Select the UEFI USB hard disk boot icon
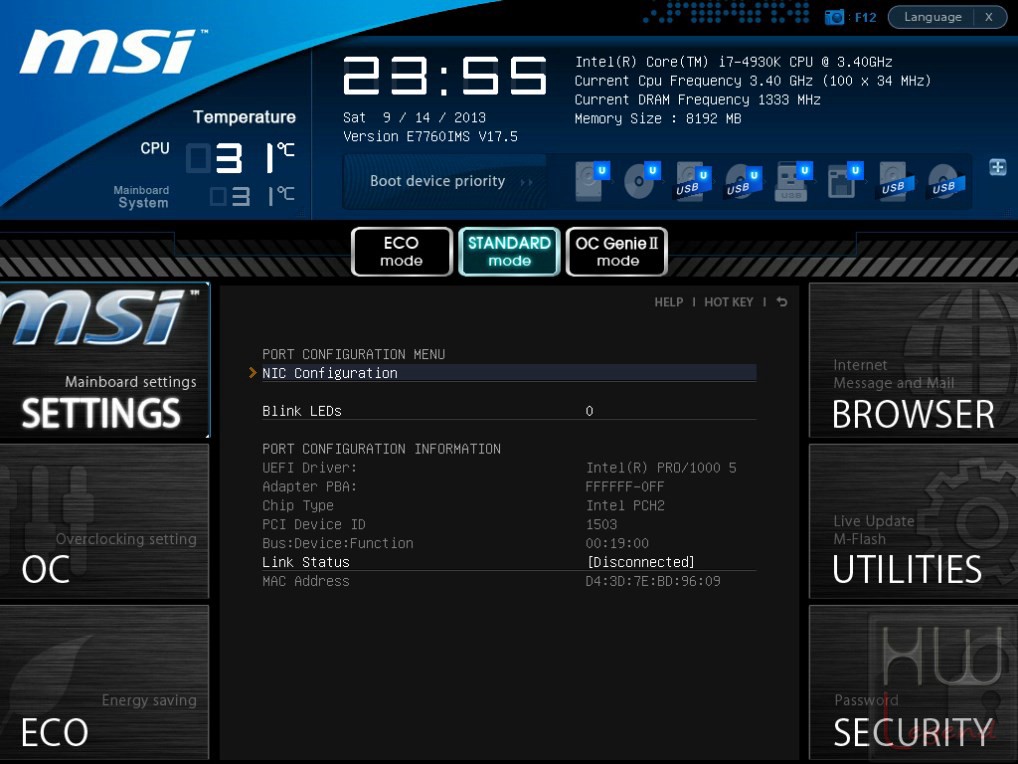Screen dimensions: 1018x764 click(x=693, y=181)
